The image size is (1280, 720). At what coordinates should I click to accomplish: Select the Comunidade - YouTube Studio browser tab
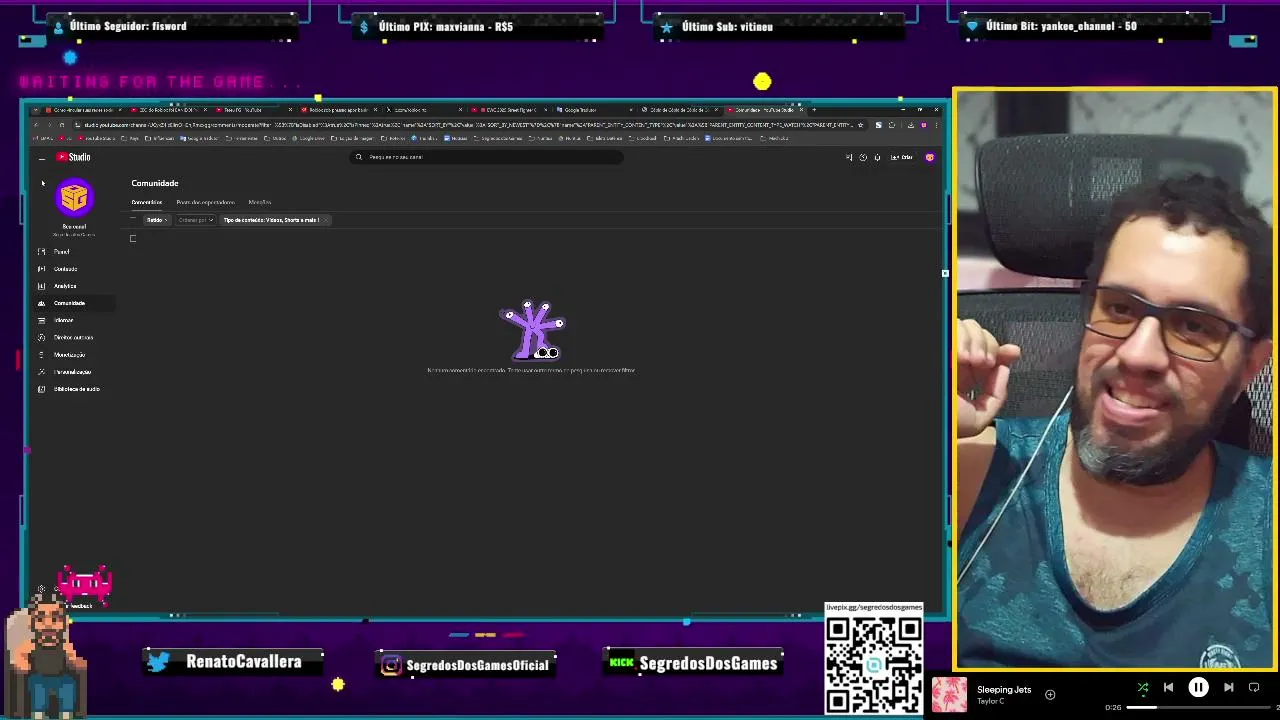tap(765, 110)
